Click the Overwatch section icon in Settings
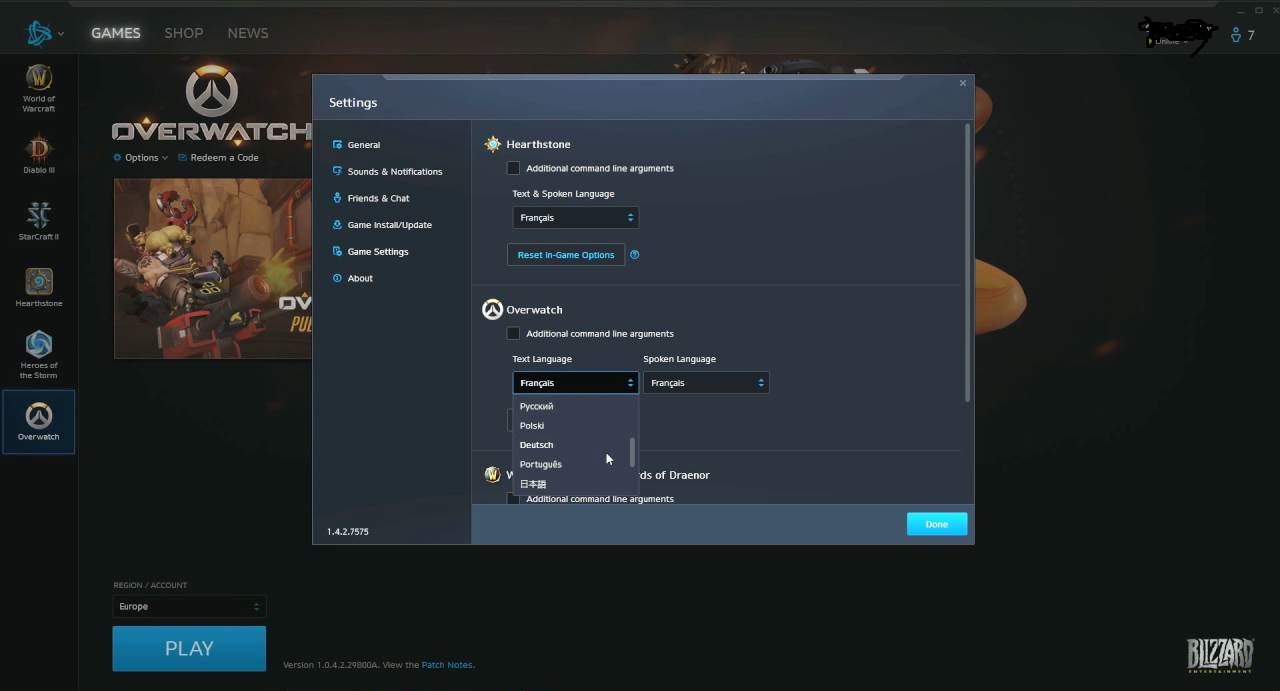1280x691 pixels. point(492,310)
